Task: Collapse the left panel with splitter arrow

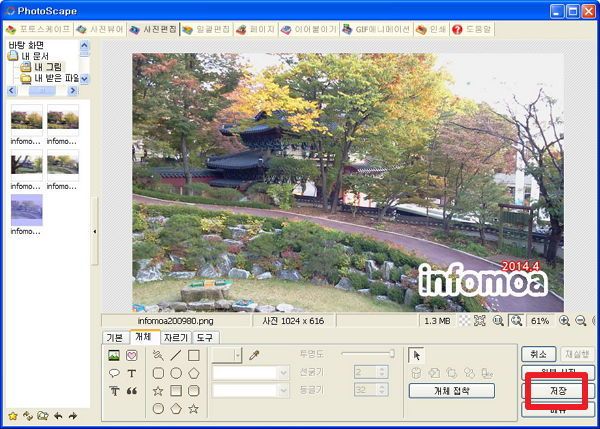Action: coord(95,231)
